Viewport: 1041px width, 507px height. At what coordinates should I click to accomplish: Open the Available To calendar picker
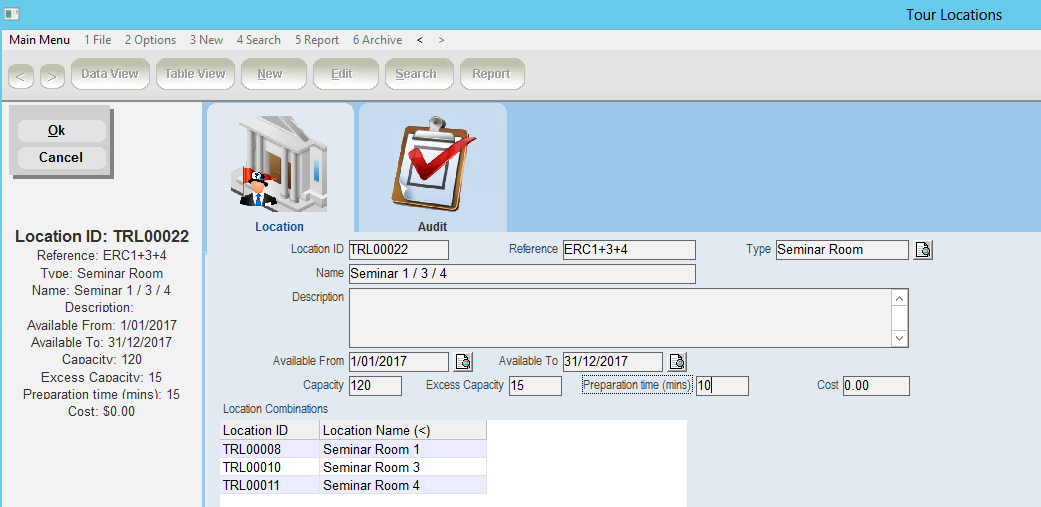[677, 362]
